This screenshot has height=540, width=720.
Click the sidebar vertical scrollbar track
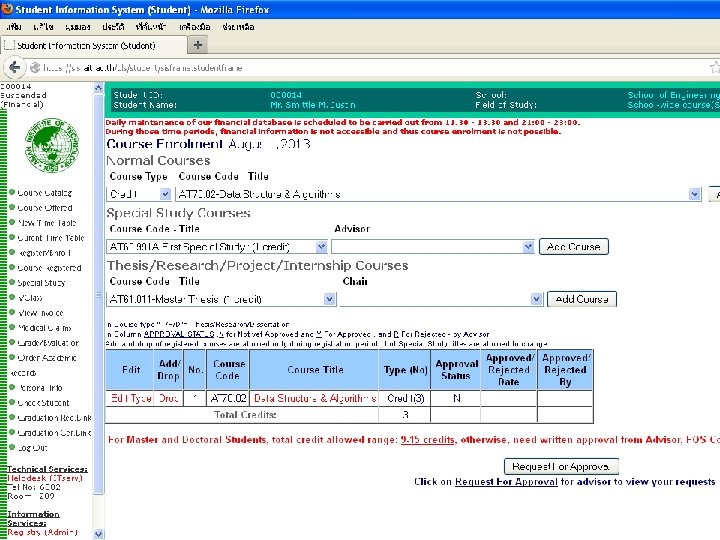[x=98, y=511]
